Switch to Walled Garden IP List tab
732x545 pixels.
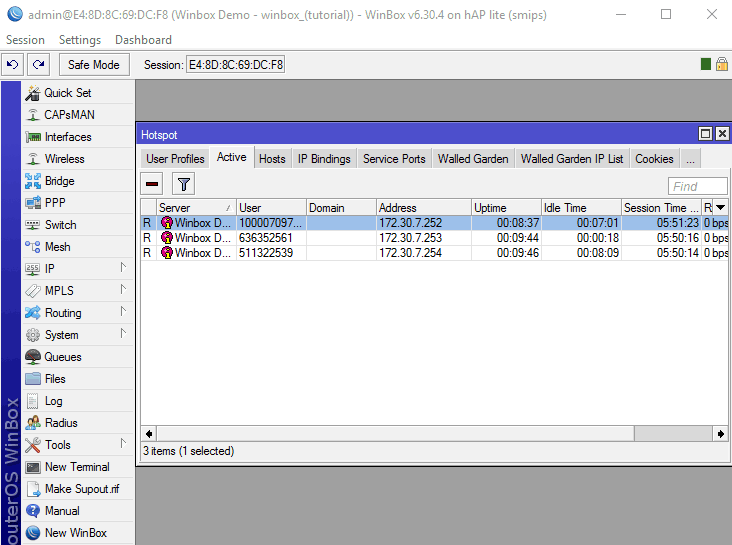(572, 159)
